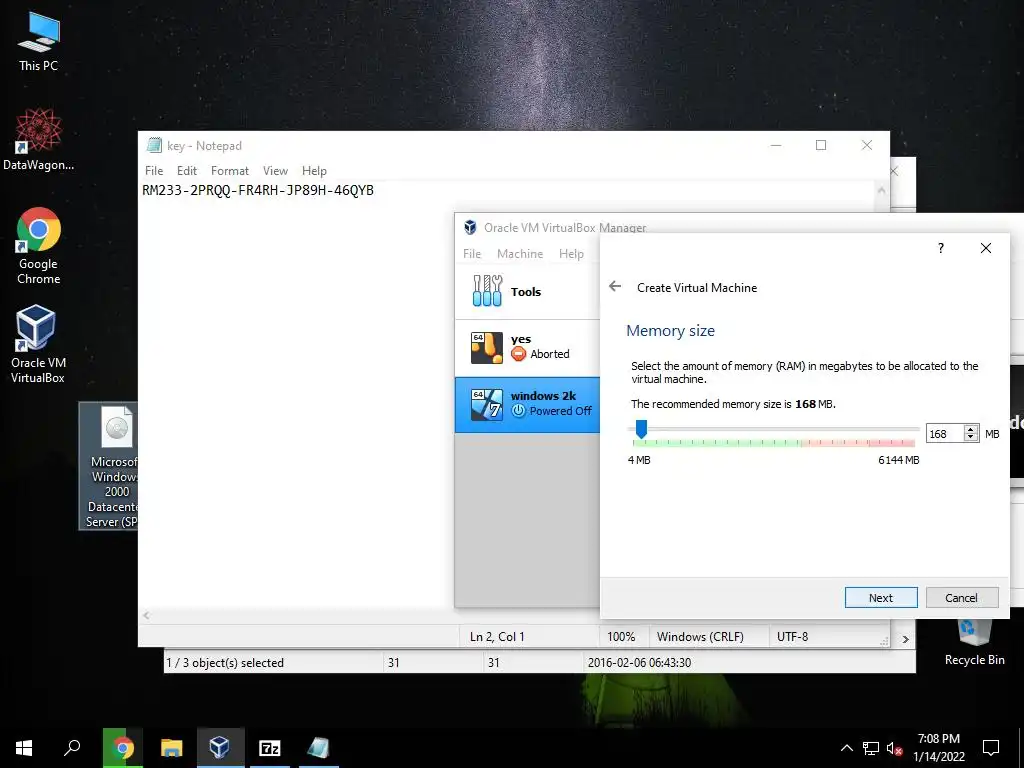Open This PC desktop icon
Image resolution: width=1024 pixels, height=768 pixels.
tap(39, 41)
